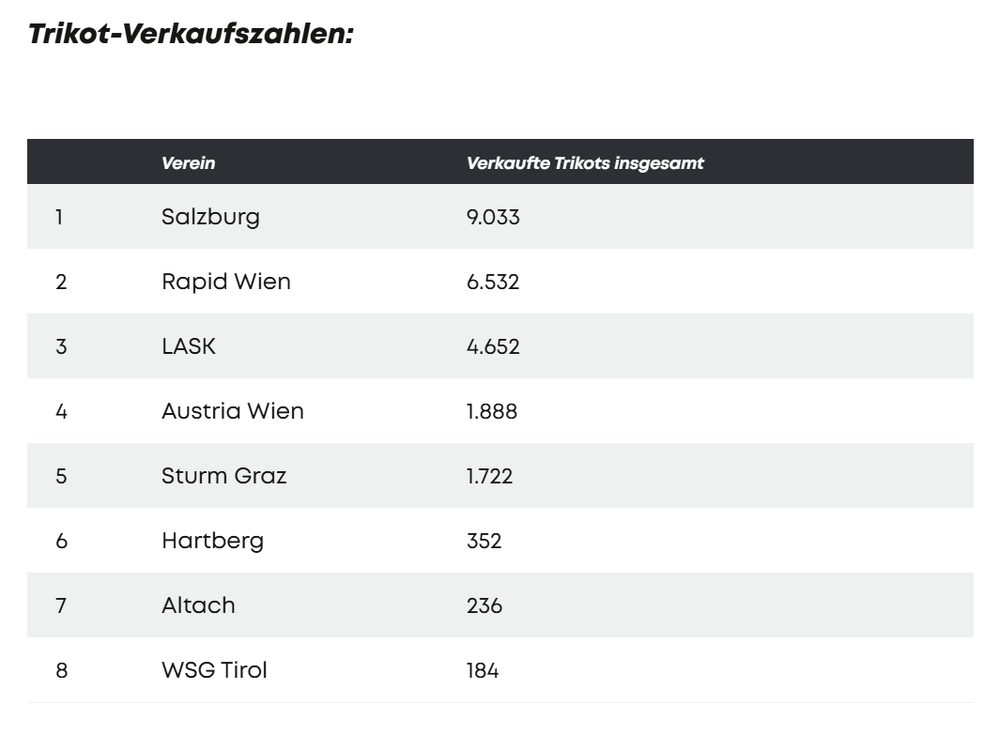Click the Hartberg club cell

212,540
